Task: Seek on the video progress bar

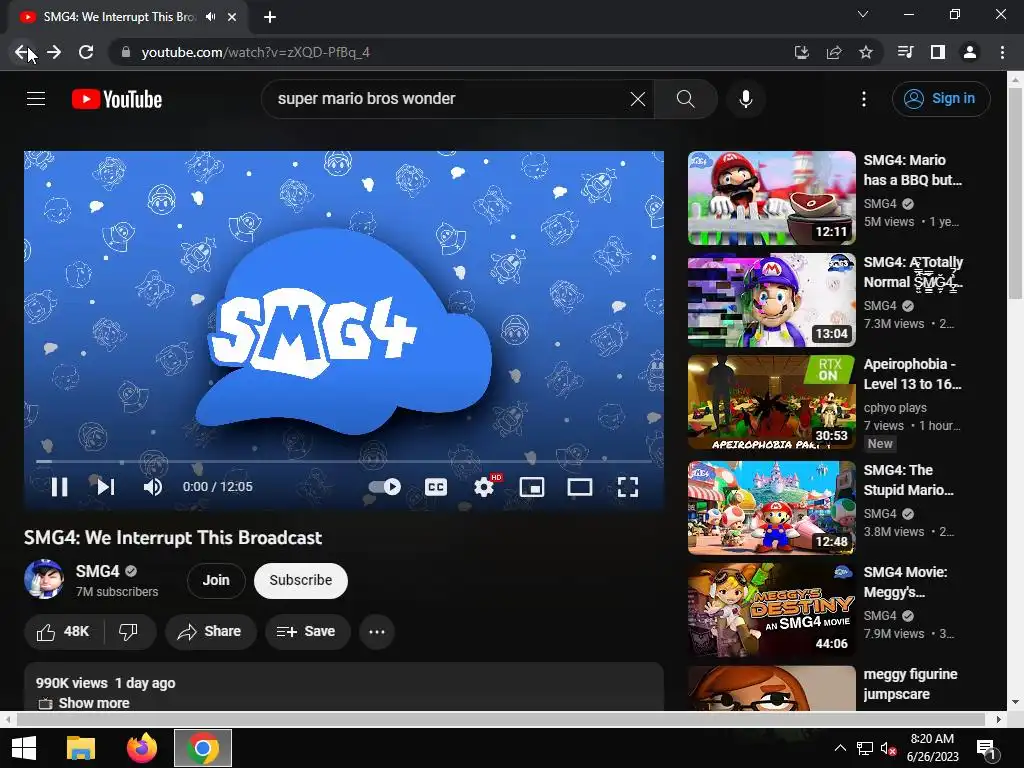Action: [344, 461]
